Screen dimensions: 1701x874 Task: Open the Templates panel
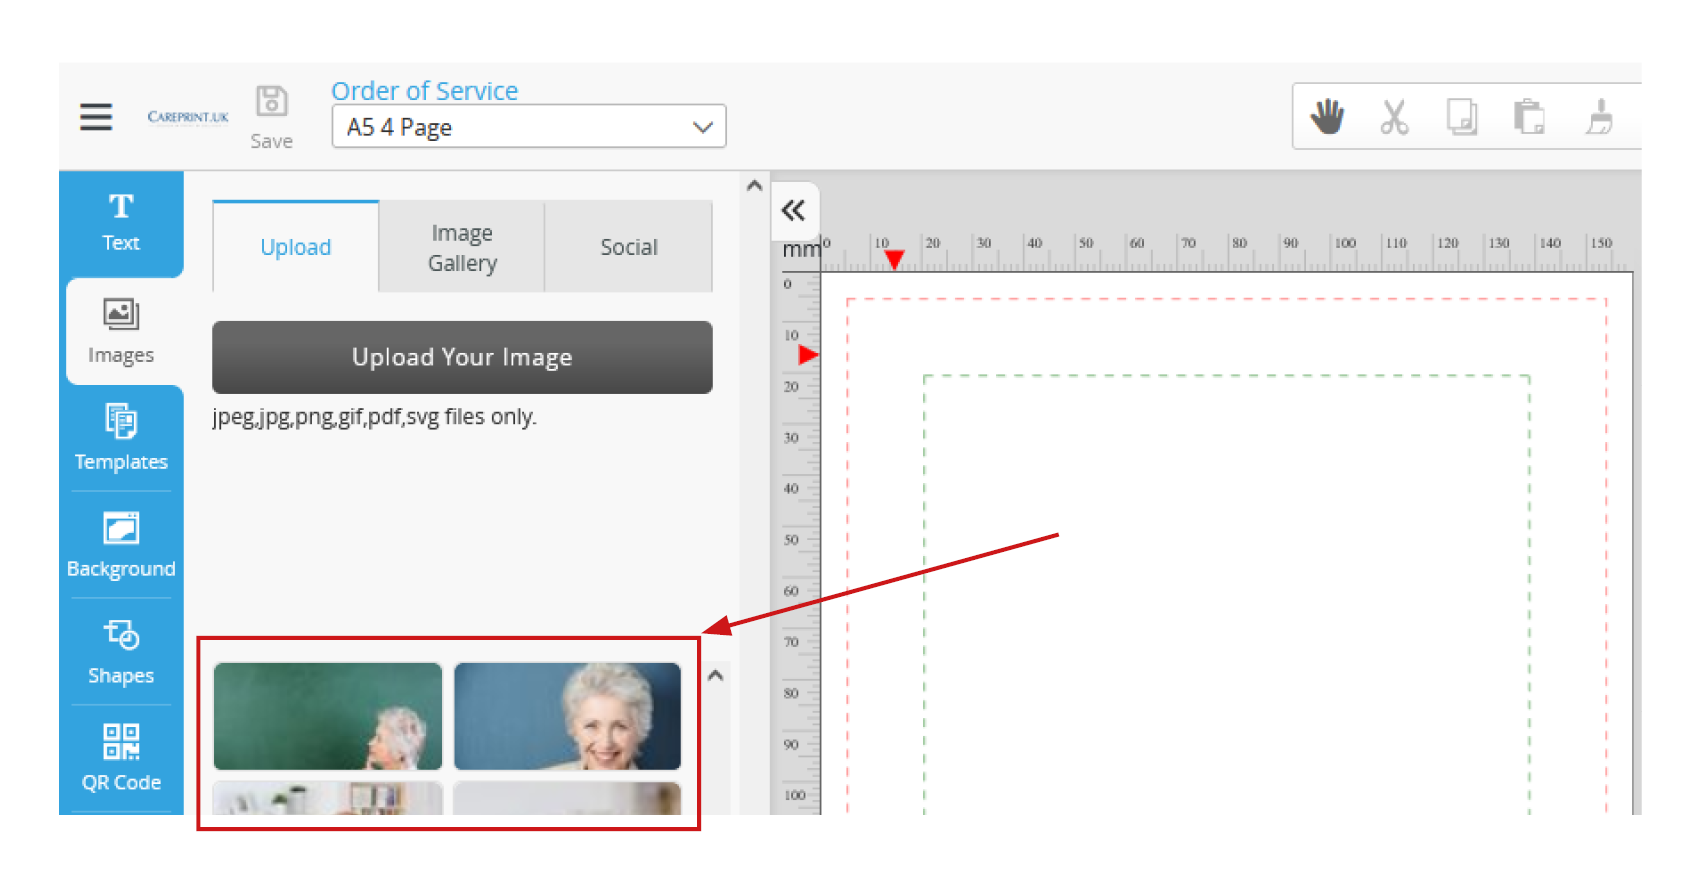(121, 438)
